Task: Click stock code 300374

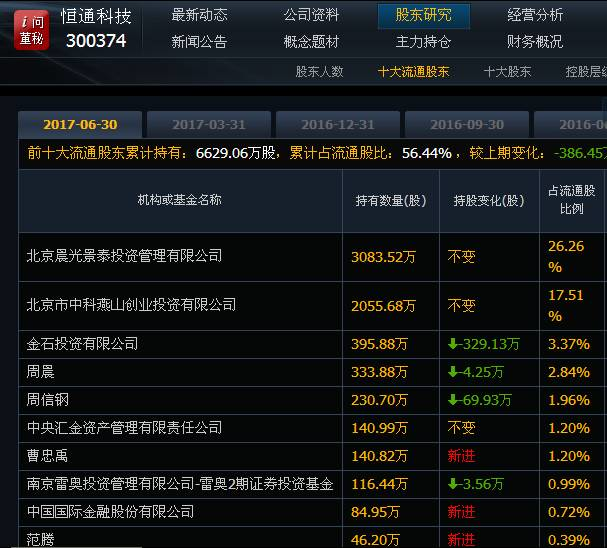Action: pyautogui.click(x=96, y=41)
